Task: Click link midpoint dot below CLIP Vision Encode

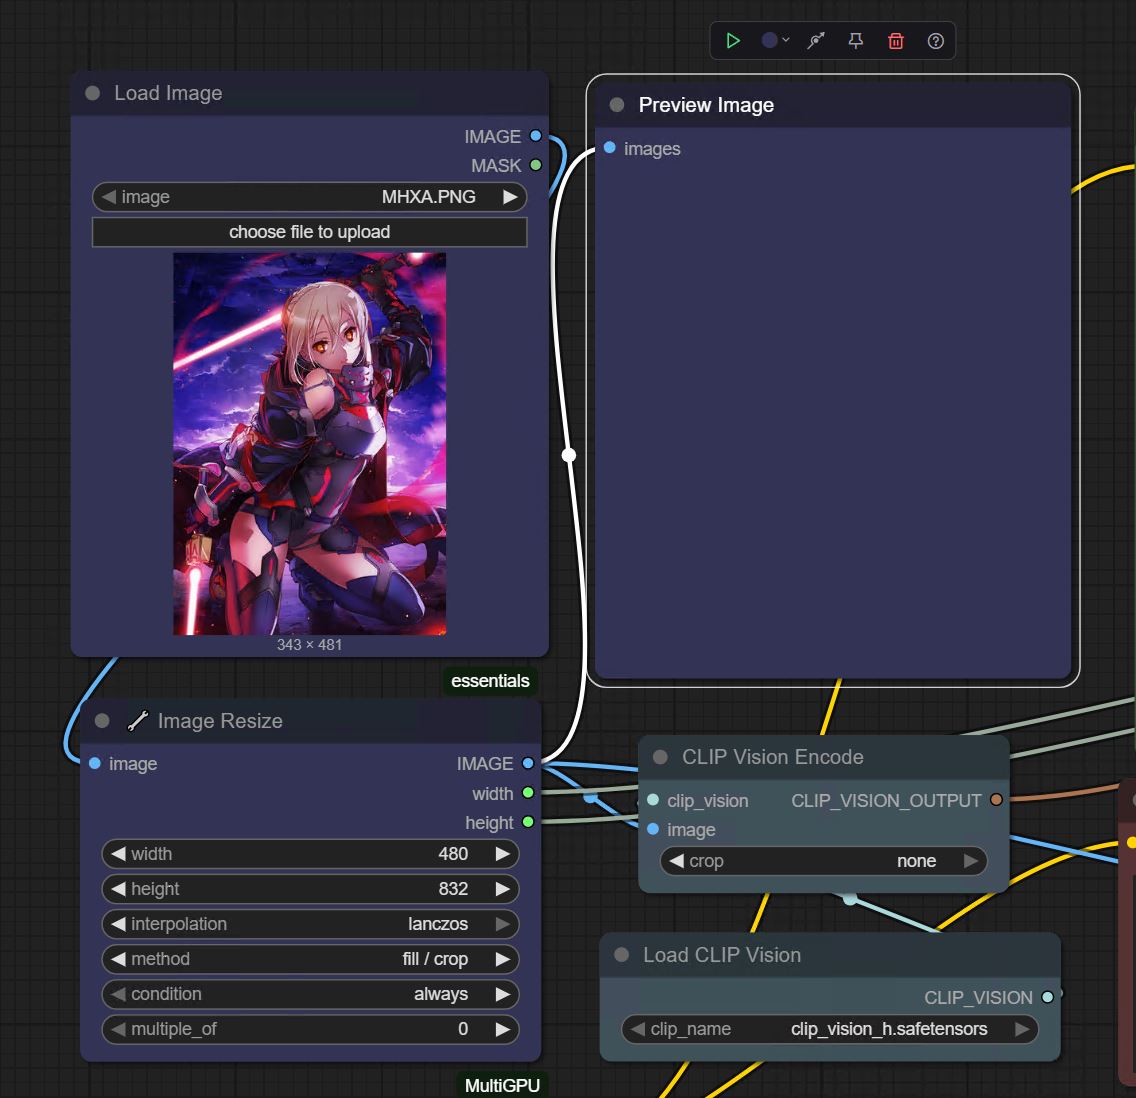Action: coord(849,899)
